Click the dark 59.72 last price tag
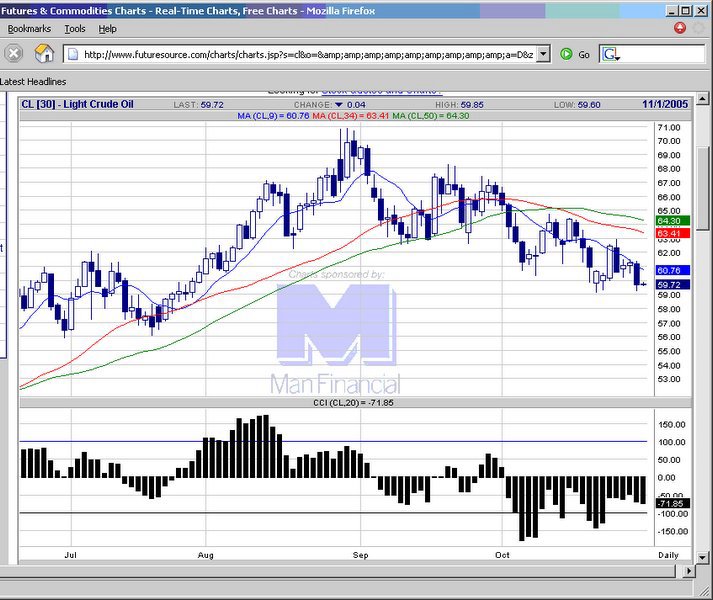 click(x=673, y=285)
